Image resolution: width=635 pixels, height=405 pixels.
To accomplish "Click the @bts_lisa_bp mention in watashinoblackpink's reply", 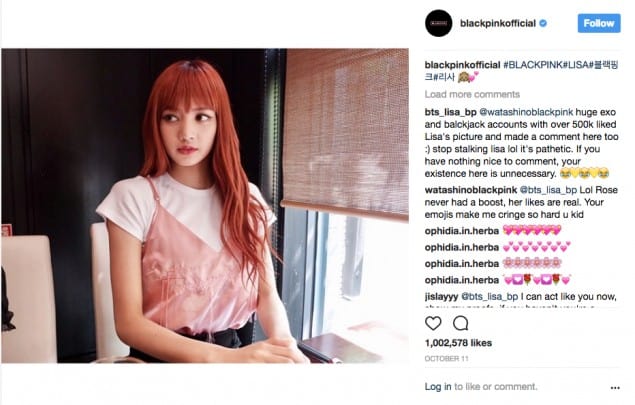I will pos(548,190).
